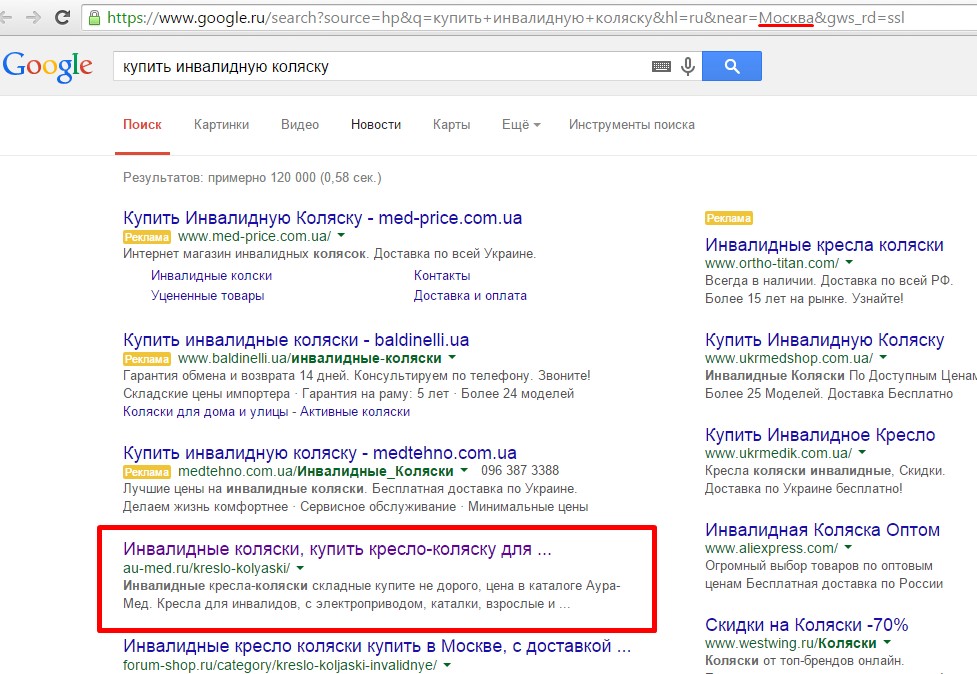Open dropdown arrow beside au-med.ru/kreslo-kolyaski

(x=300, y=567)
